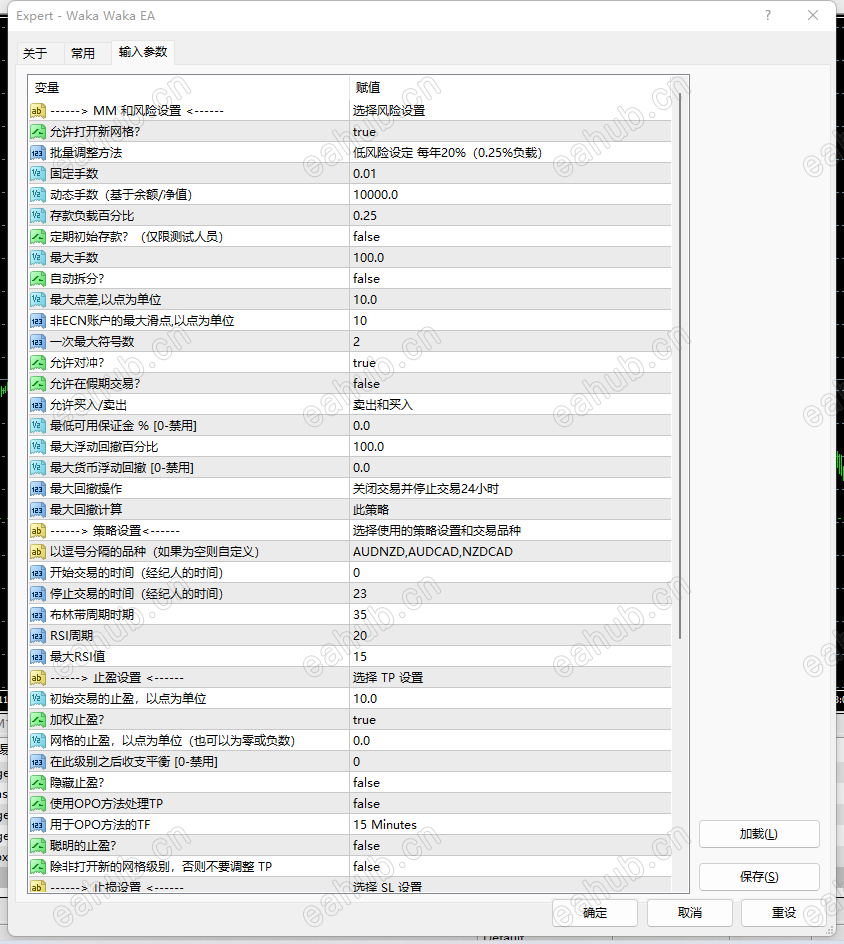Click the icon beside 最大RSI值
This screenshot has width=844, height=944.
click(x=37, y=657)
